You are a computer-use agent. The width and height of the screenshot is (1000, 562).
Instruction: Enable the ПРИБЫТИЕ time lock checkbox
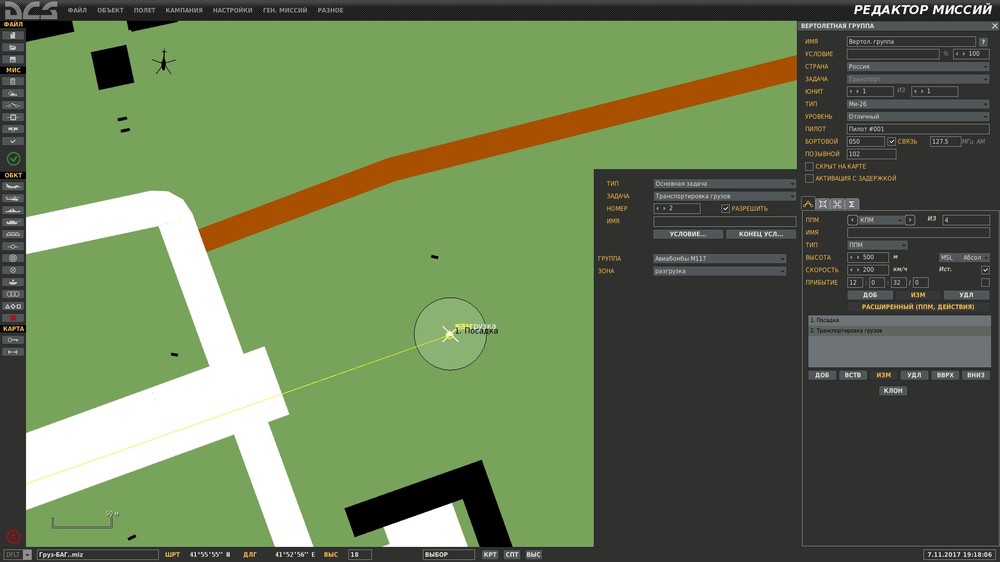click(x=985, y=283)
